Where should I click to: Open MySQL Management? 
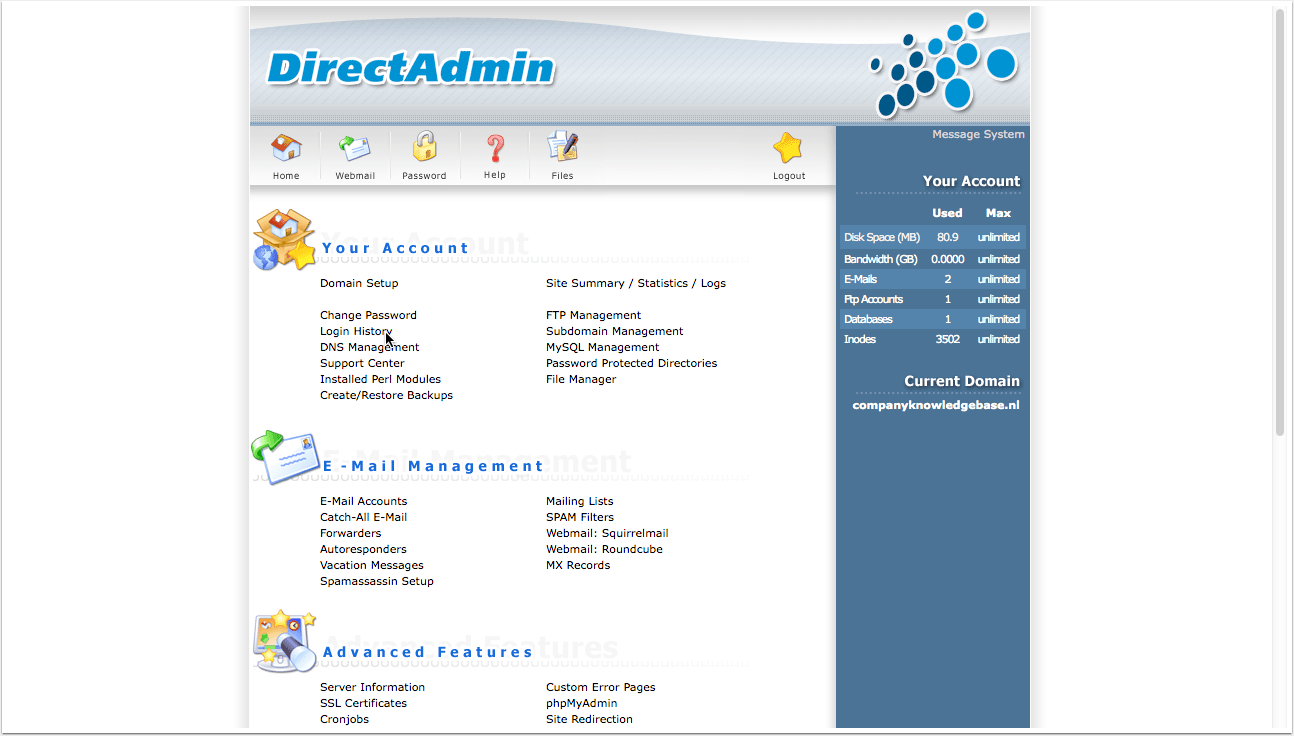click(602, 347)
